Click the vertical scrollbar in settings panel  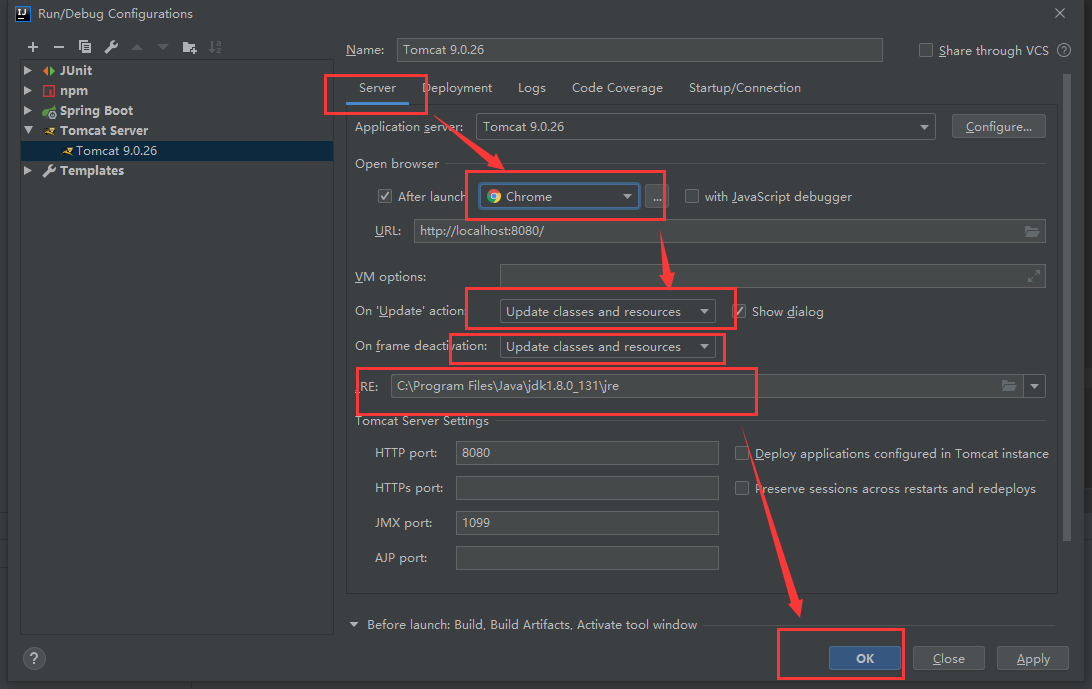(x=1066, y=307)
